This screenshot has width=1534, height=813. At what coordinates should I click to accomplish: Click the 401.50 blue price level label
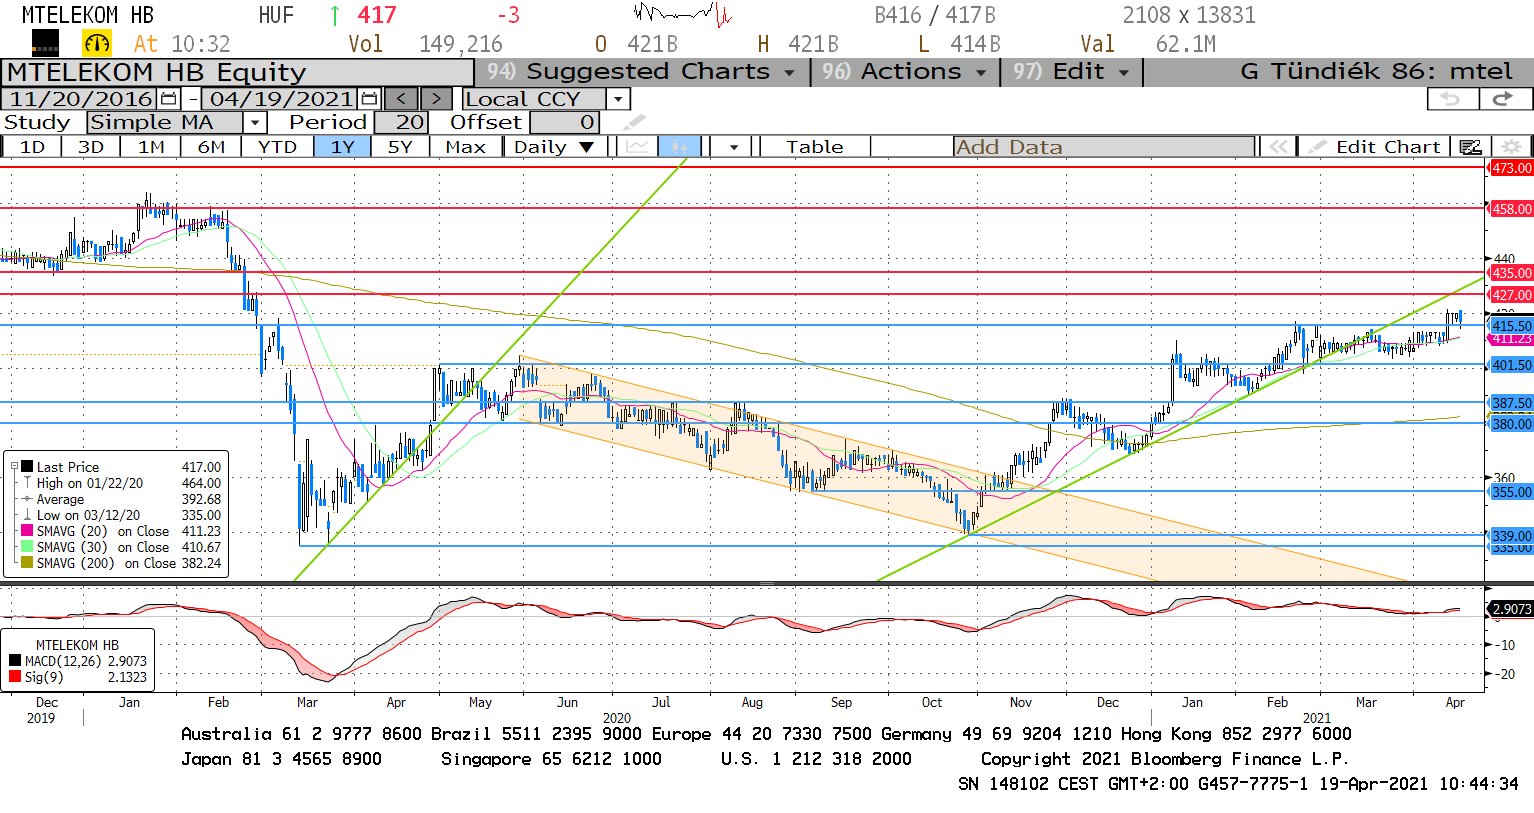coord(1511,365)
